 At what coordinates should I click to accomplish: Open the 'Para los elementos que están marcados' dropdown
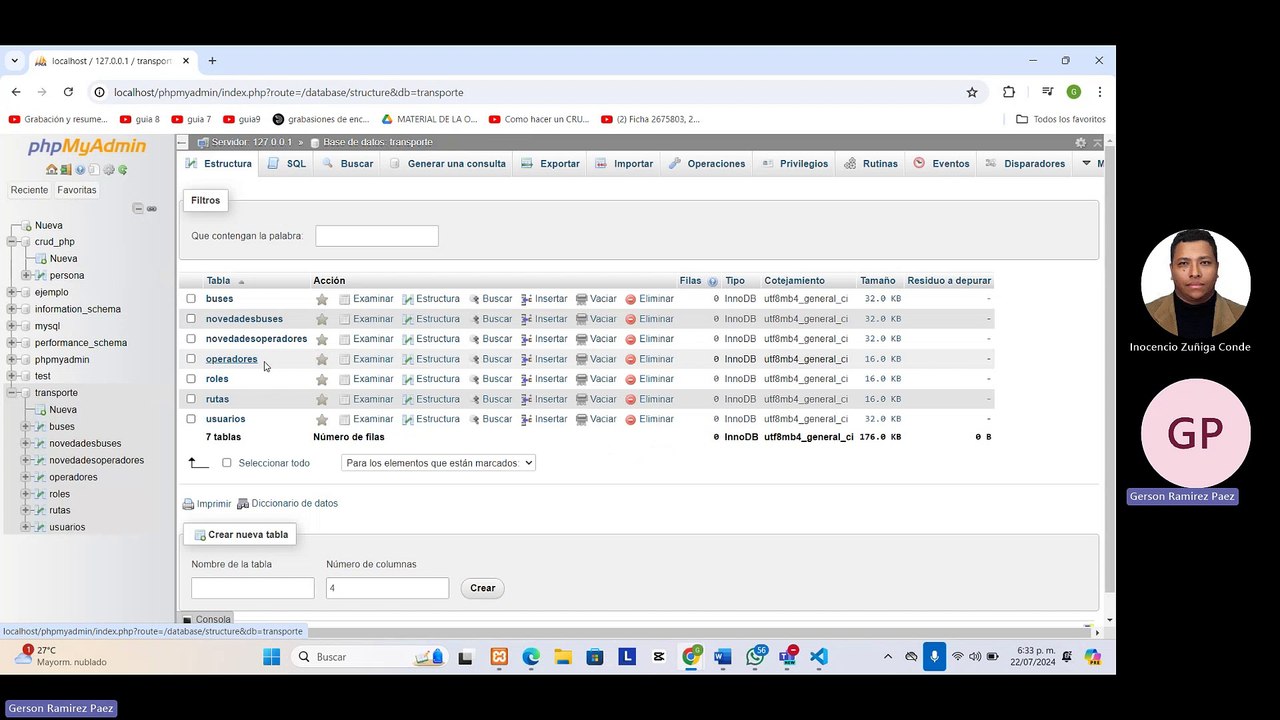coord(438,463)
